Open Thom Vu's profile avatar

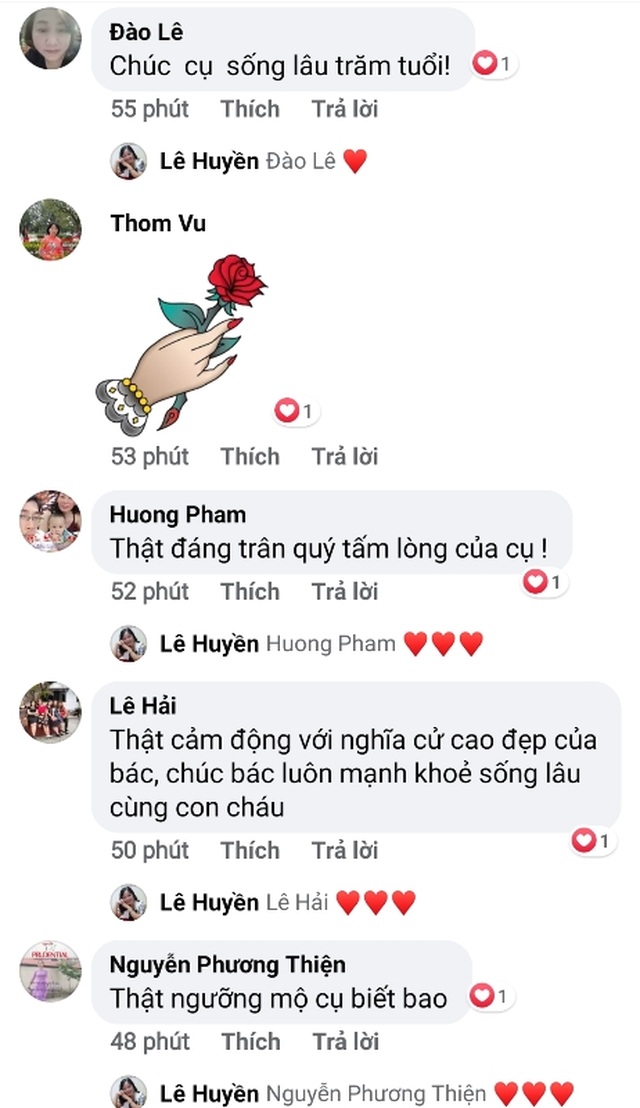point(50,230)
